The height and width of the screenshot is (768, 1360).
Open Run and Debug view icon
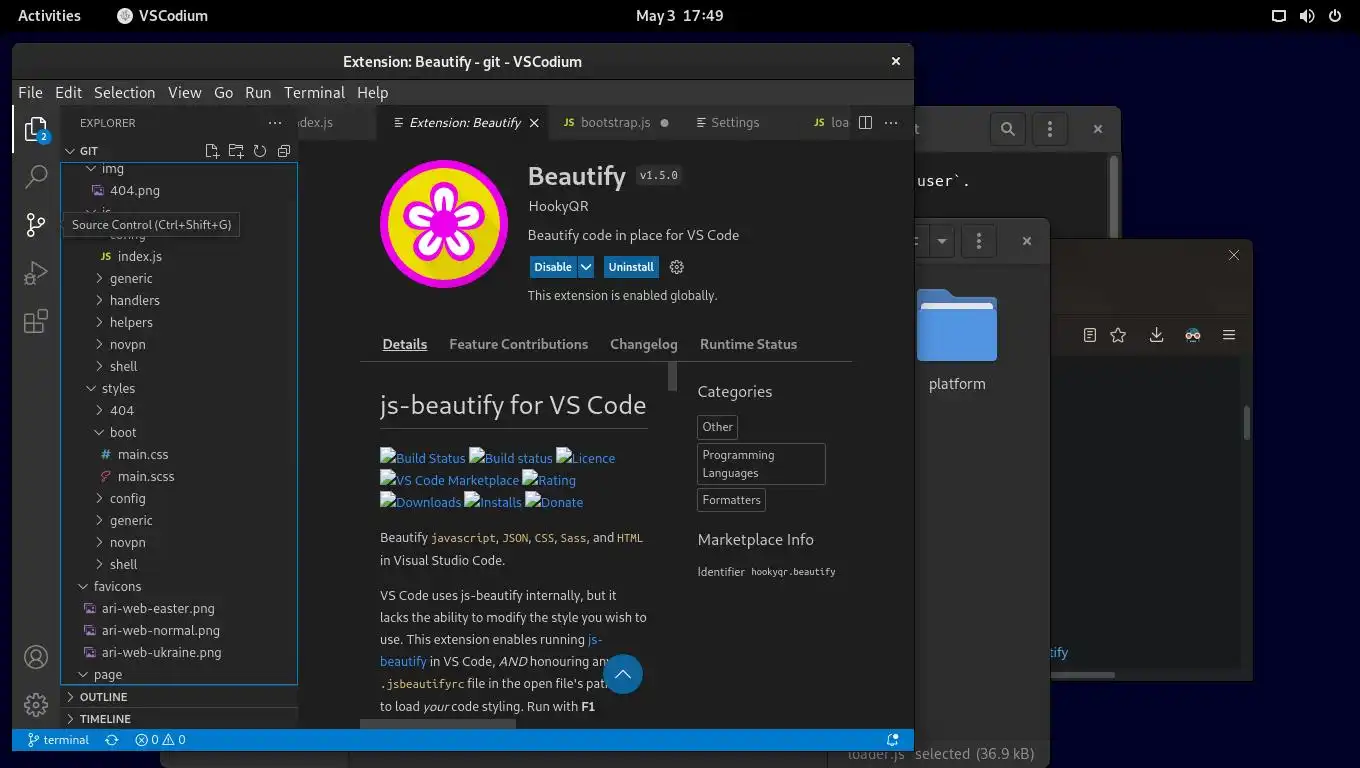[x=36, y=273]
